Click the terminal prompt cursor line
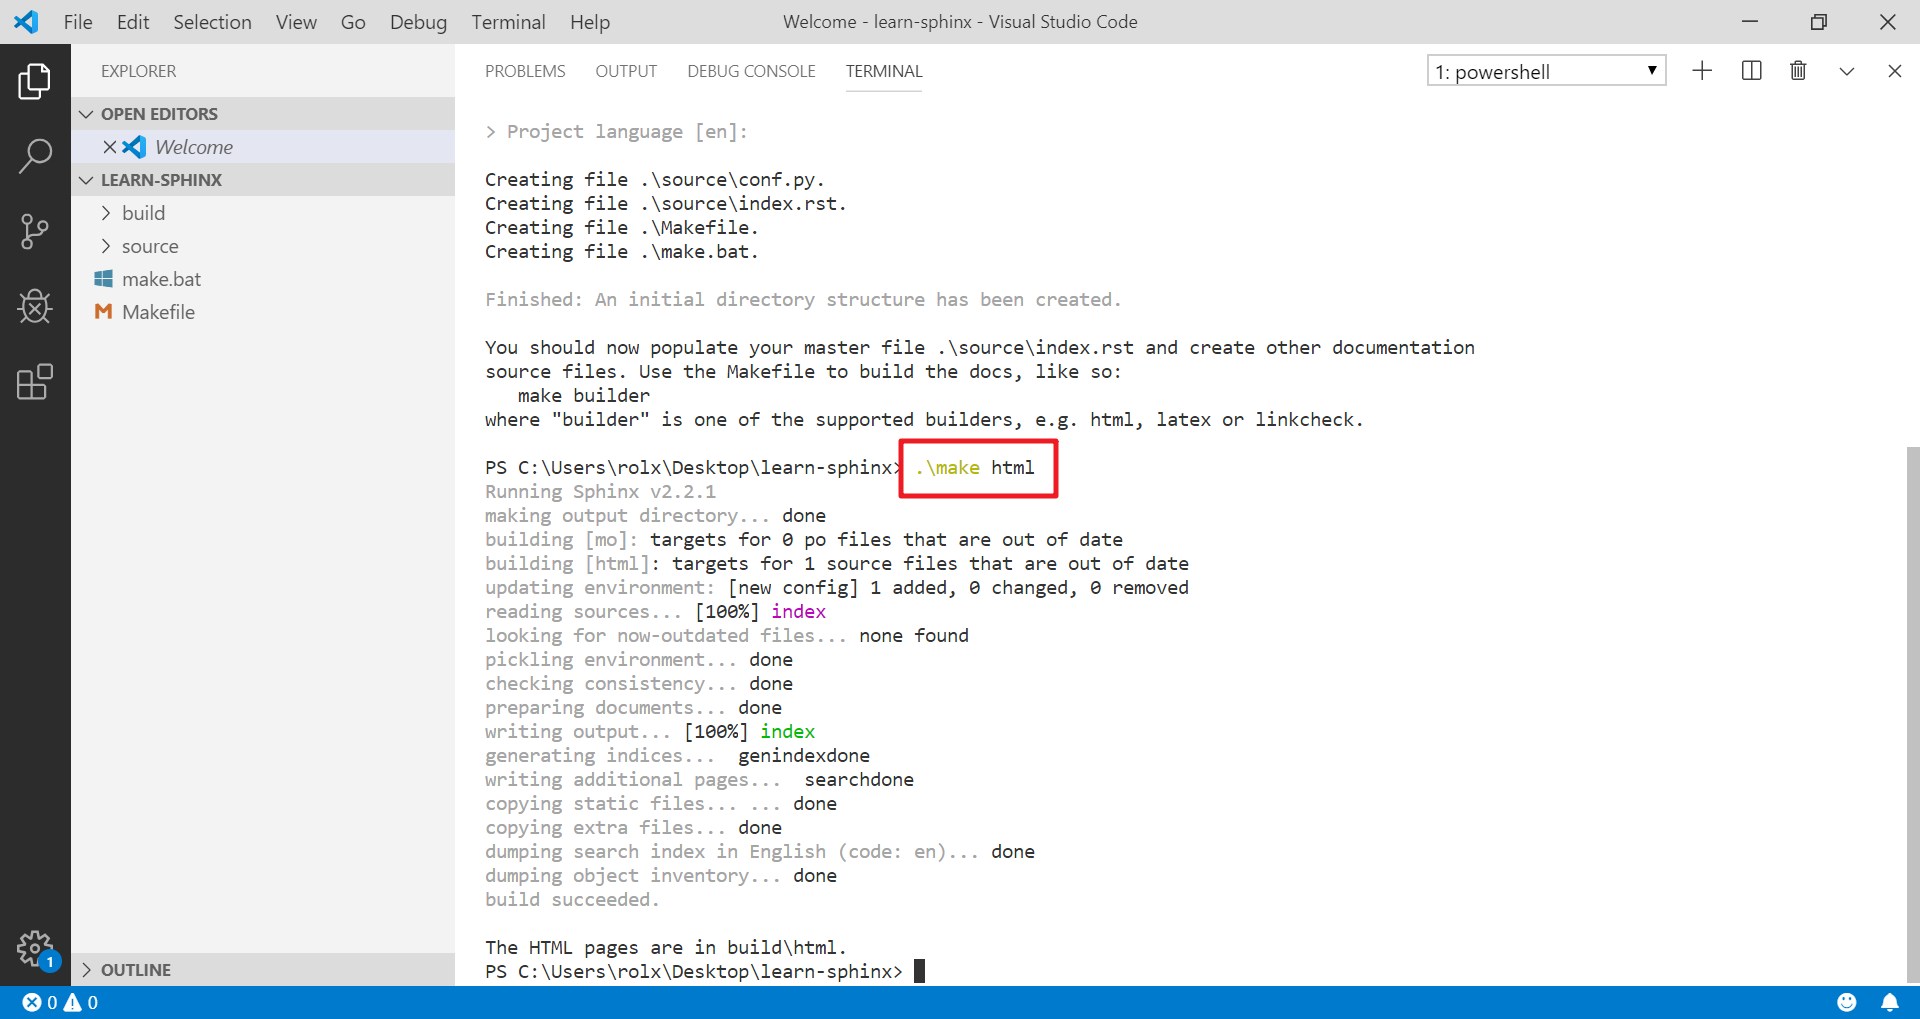 click(705, 971)
